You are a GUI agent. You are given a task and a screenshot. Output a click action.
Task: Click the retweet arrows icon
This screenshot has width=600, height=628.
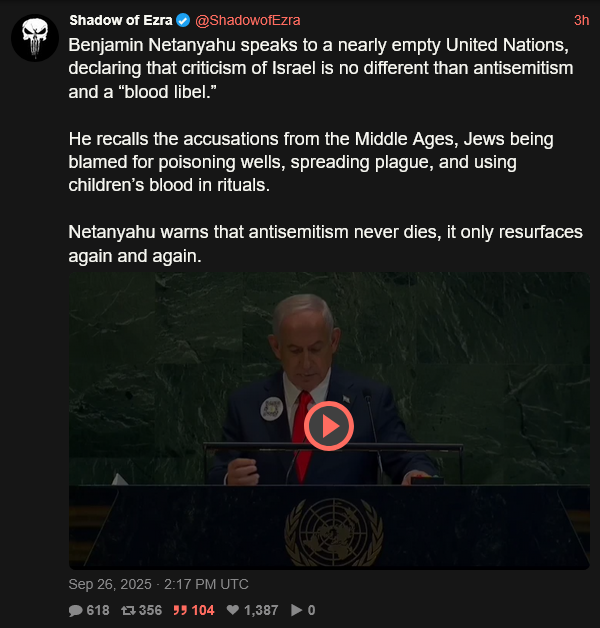[x=128, y=610]
